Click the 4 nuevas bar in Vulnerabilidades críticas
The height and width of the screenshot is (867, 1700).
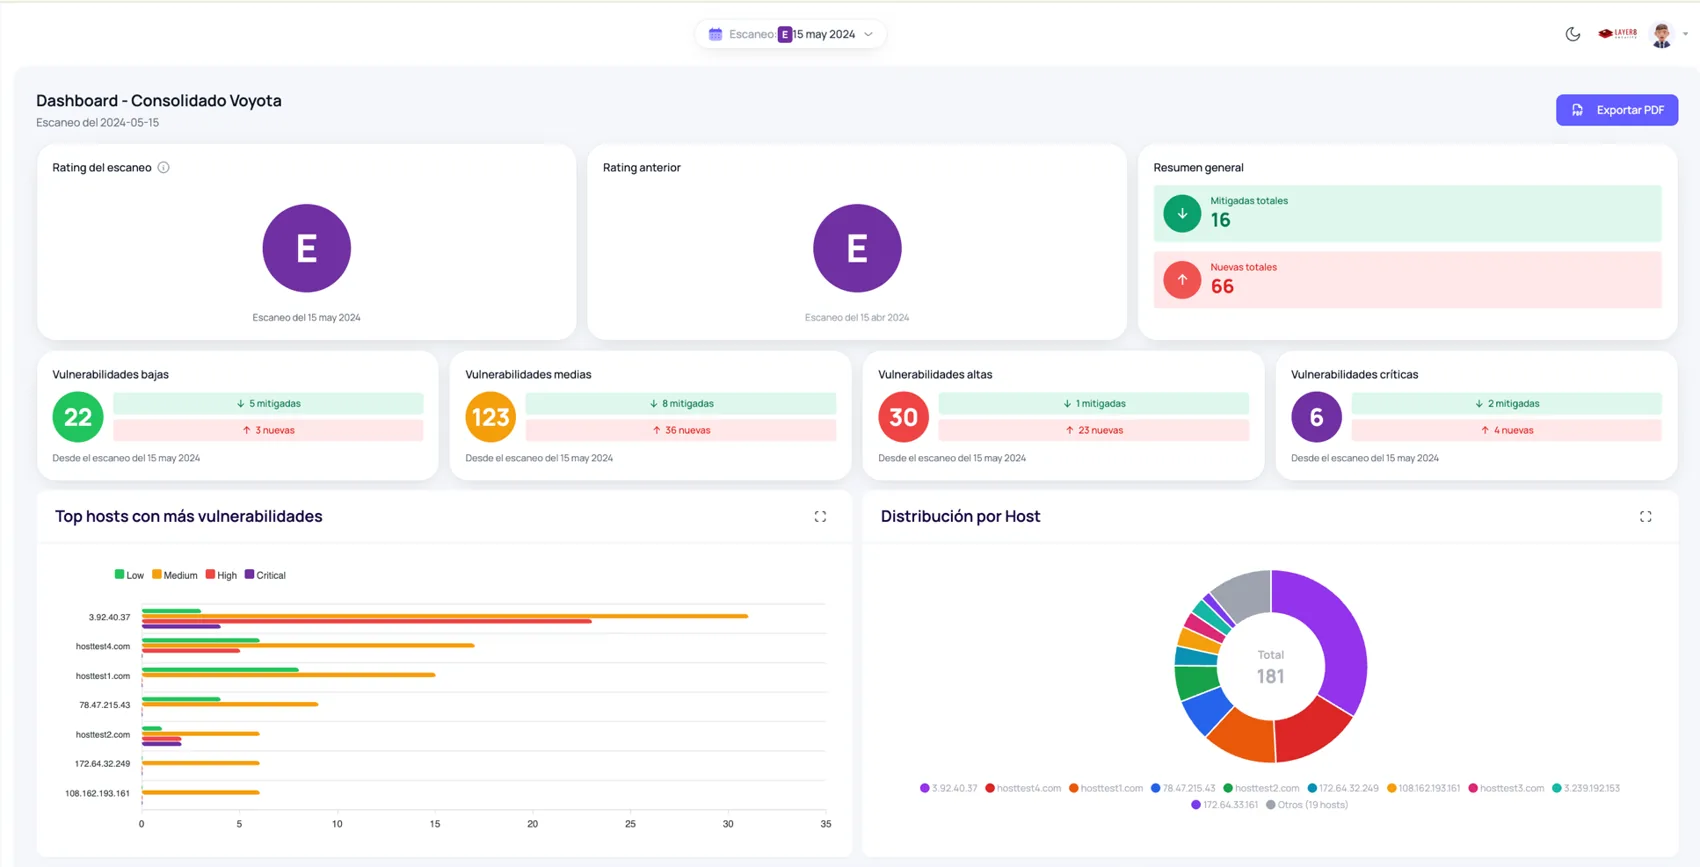point(1507,430)
